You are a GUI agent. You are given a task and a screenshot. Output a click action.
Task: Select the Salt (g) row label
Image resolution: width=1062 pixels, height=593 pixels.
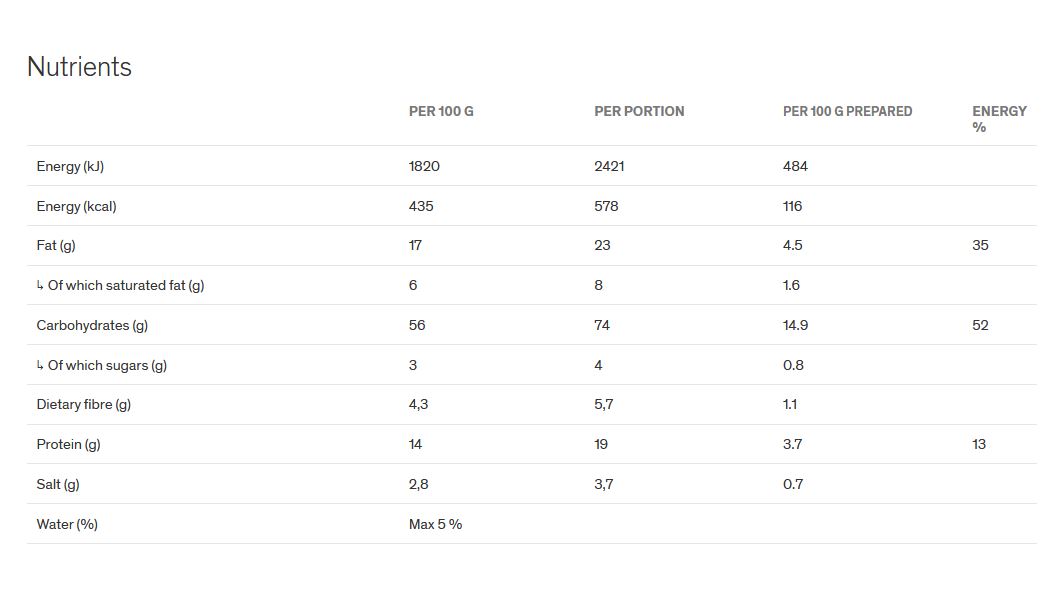tap(58, 484)
